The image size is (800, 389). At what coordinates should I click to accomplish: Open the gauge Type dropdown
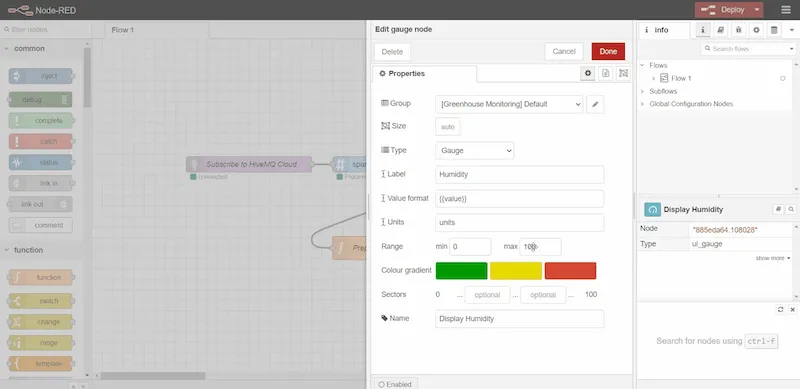coord(474,151)
